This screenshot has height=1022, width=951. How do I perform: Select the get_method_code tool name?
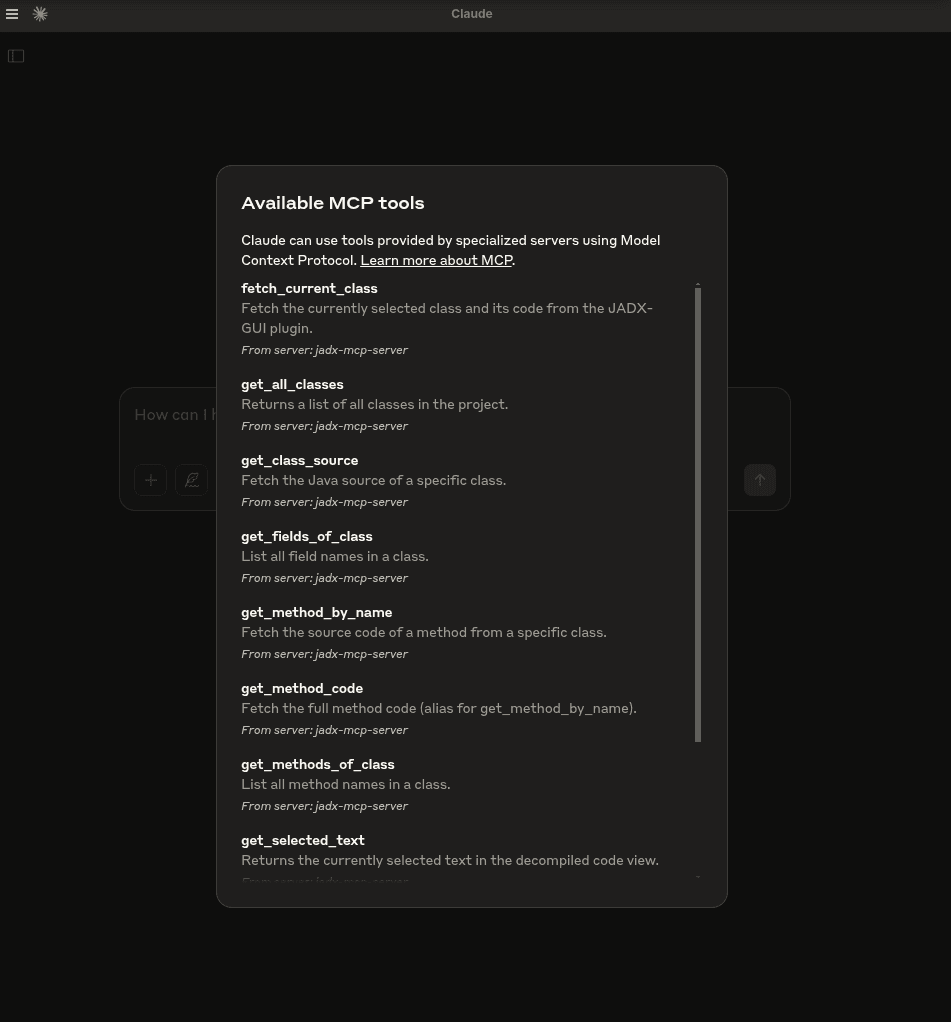(x=302, y=688)
